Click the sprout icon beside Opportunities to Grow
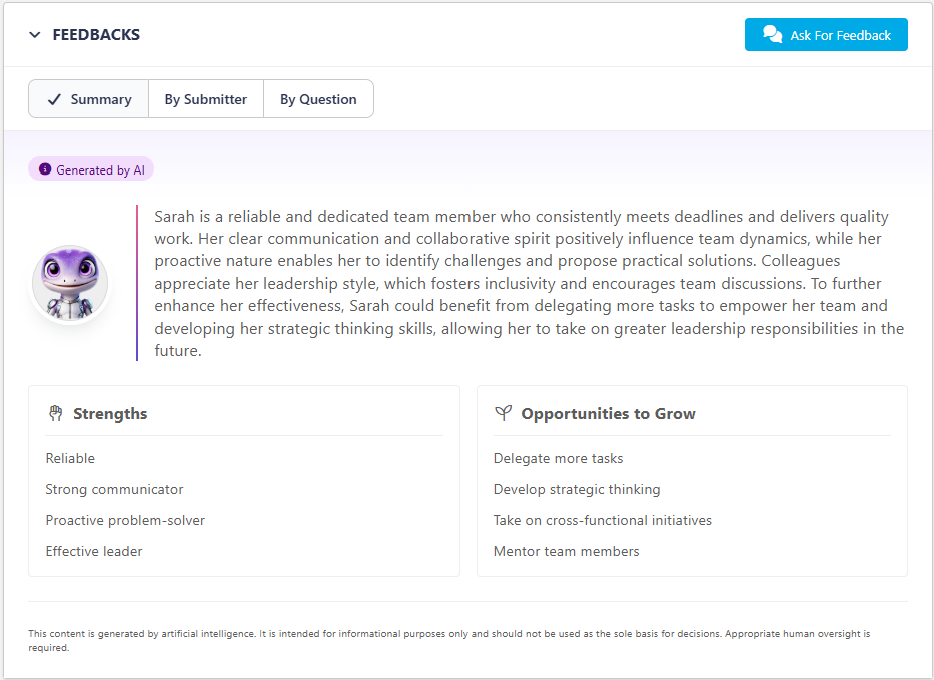Screen dimensions: 934x680 pyautogui.click(x=504, y=413)
